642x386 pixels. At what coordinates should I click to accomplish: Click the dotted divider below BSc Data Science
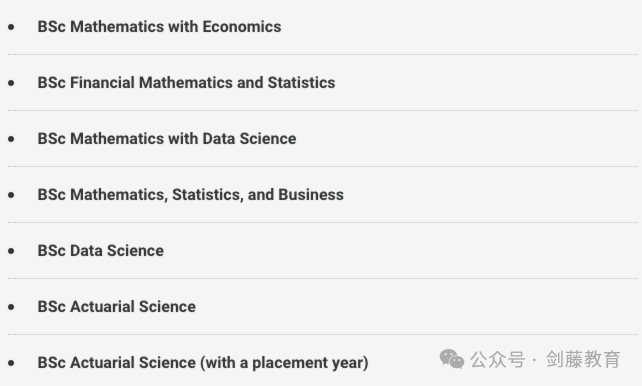(x=323, y=279)
